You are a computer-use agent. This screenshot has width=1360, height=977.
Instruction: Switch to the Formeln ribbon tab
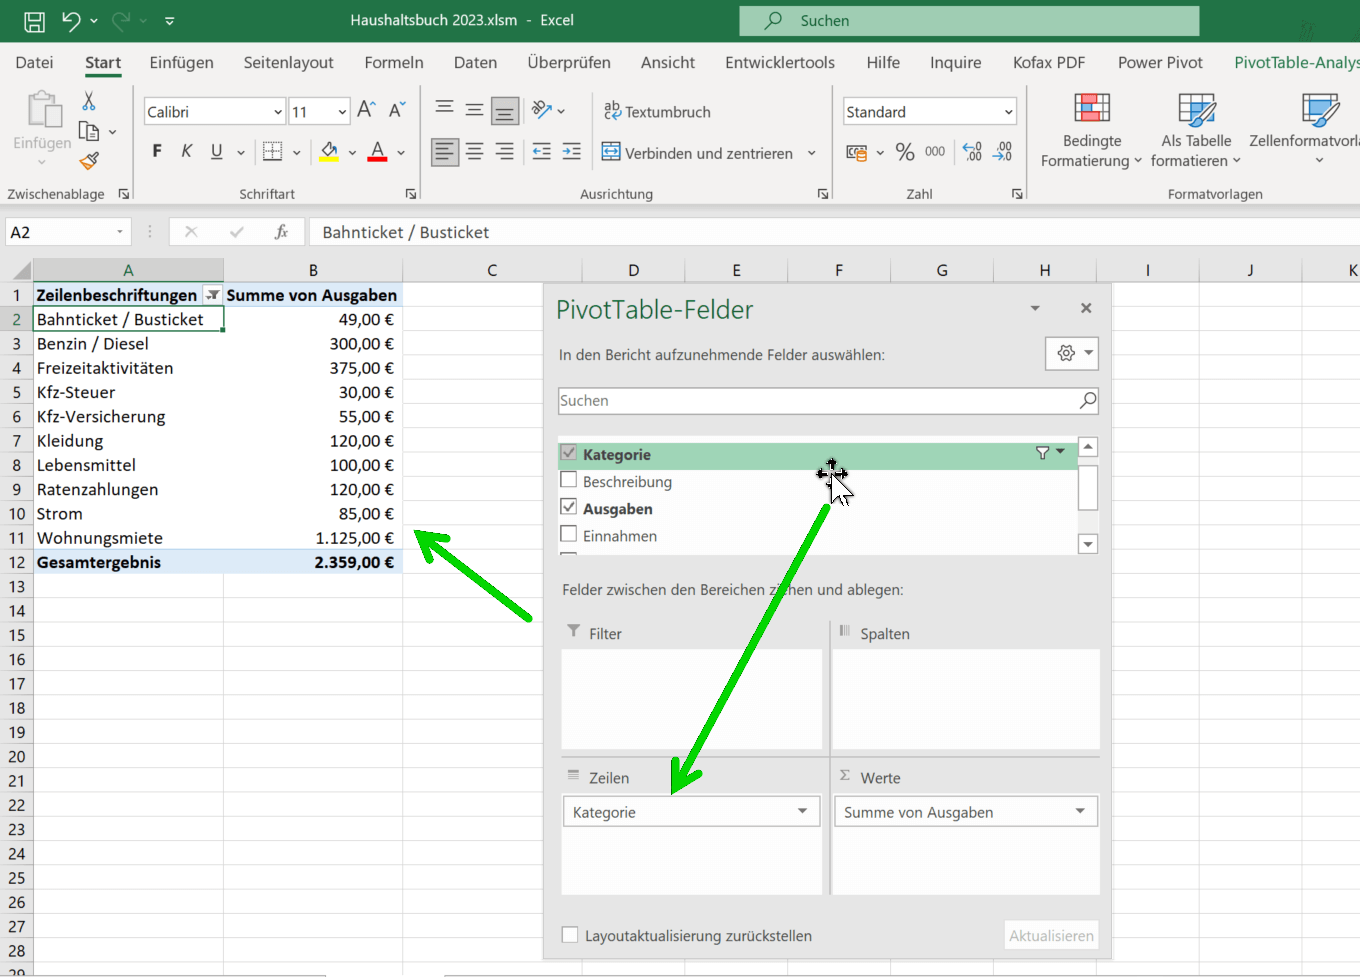pos(394,62)
